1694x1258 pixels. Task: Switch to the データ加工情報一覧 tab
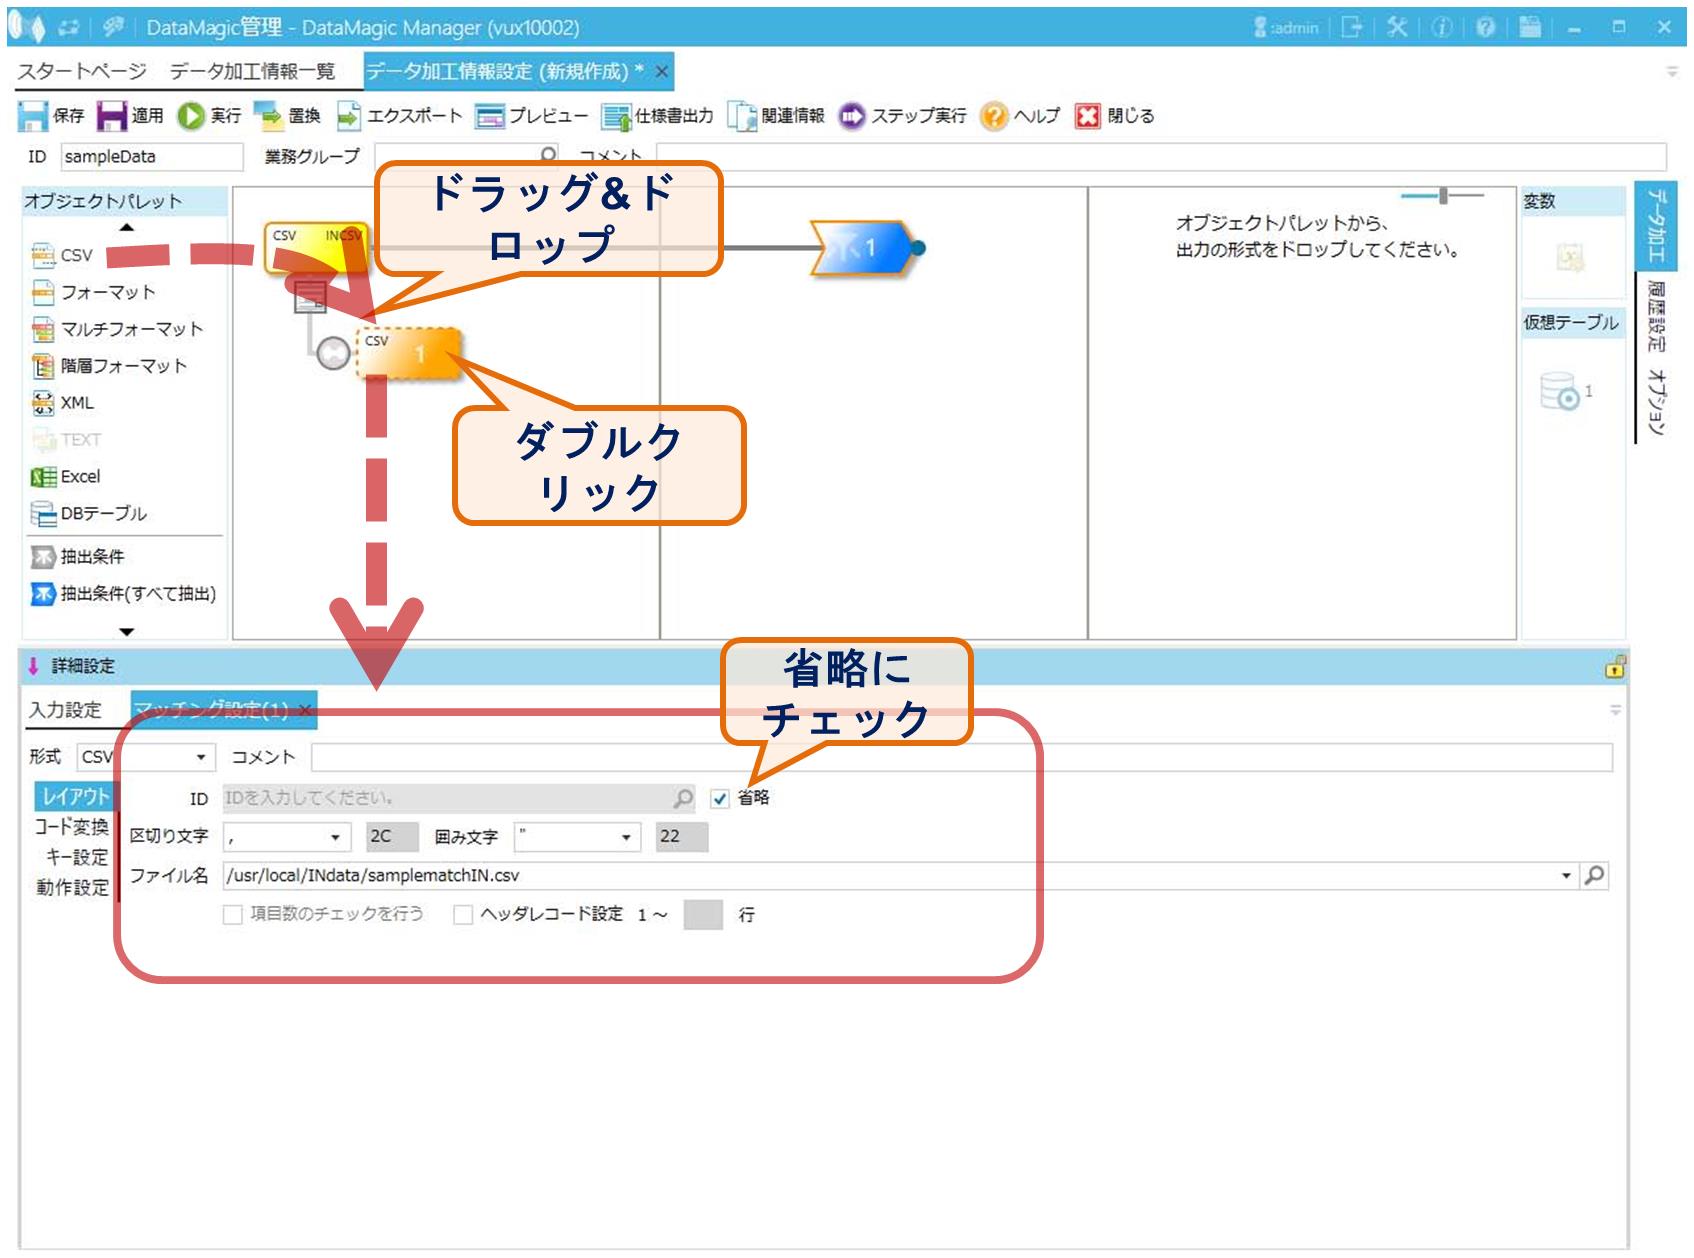(253, 72)
